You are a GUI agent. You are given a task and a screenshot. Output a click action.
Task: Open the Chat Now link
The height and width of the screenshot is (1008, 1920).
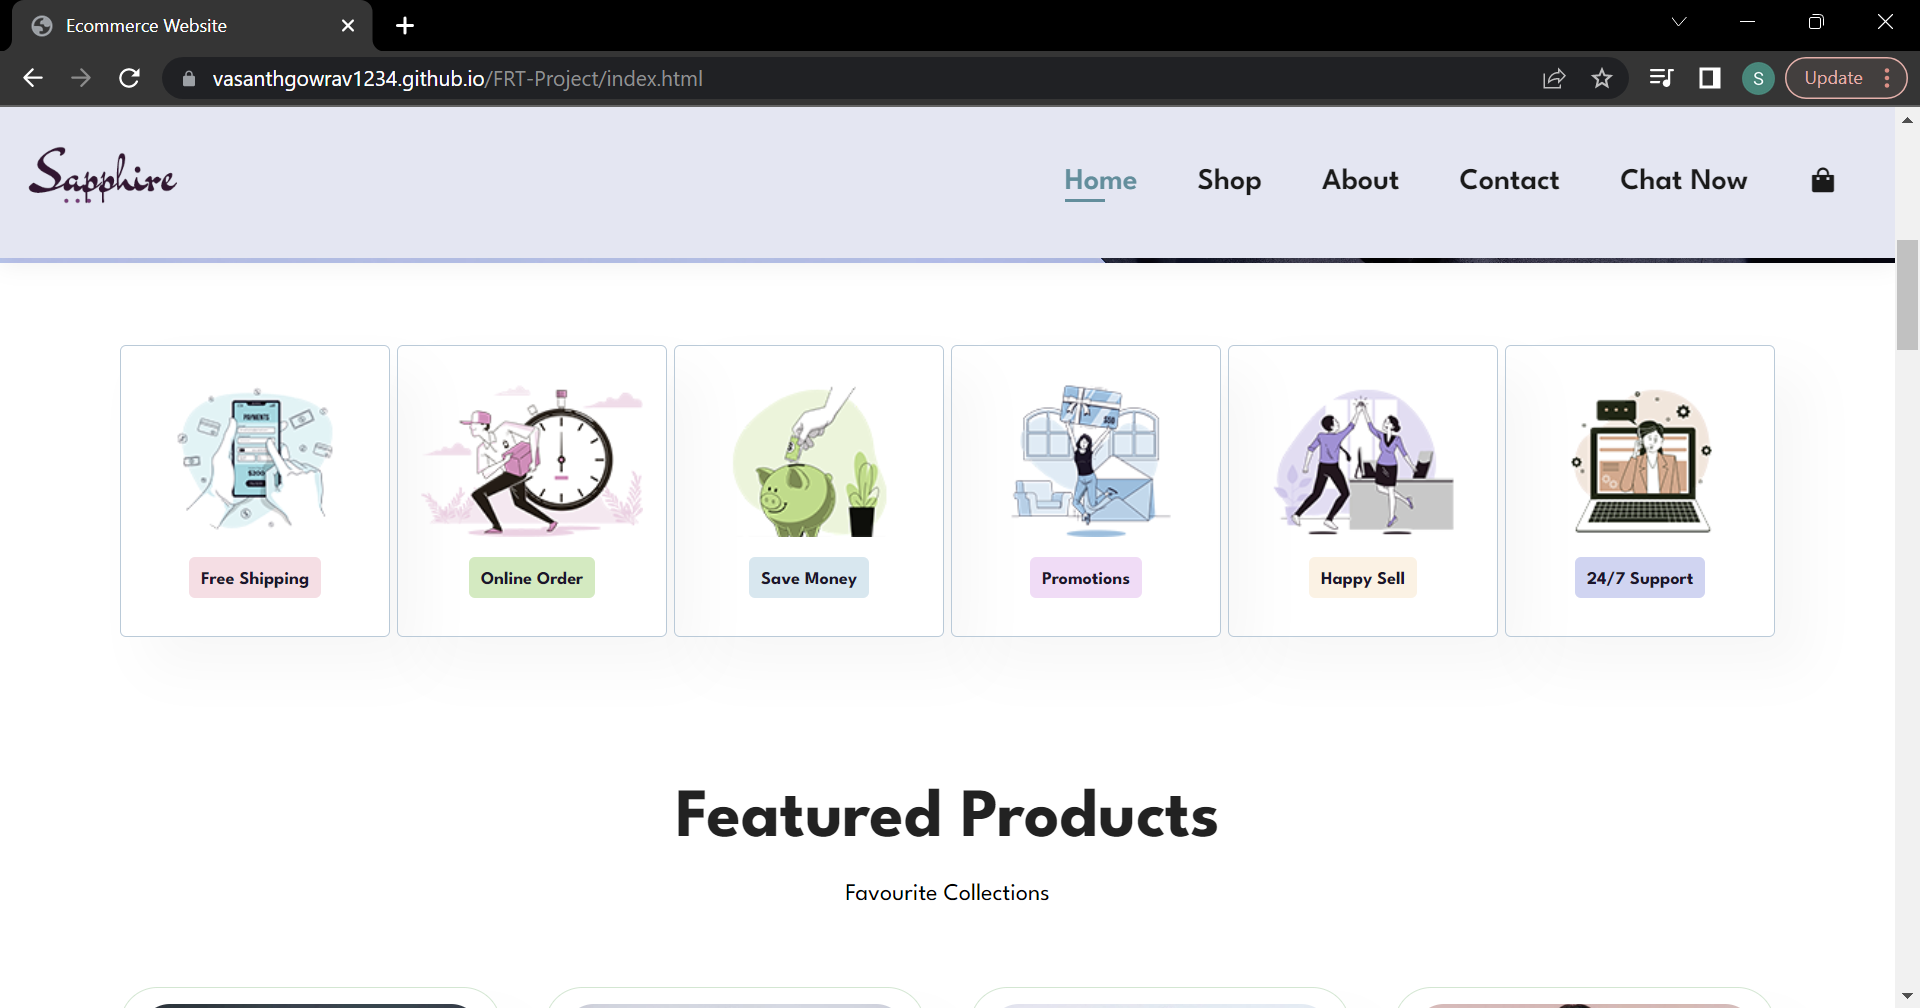click(1683, 180)
